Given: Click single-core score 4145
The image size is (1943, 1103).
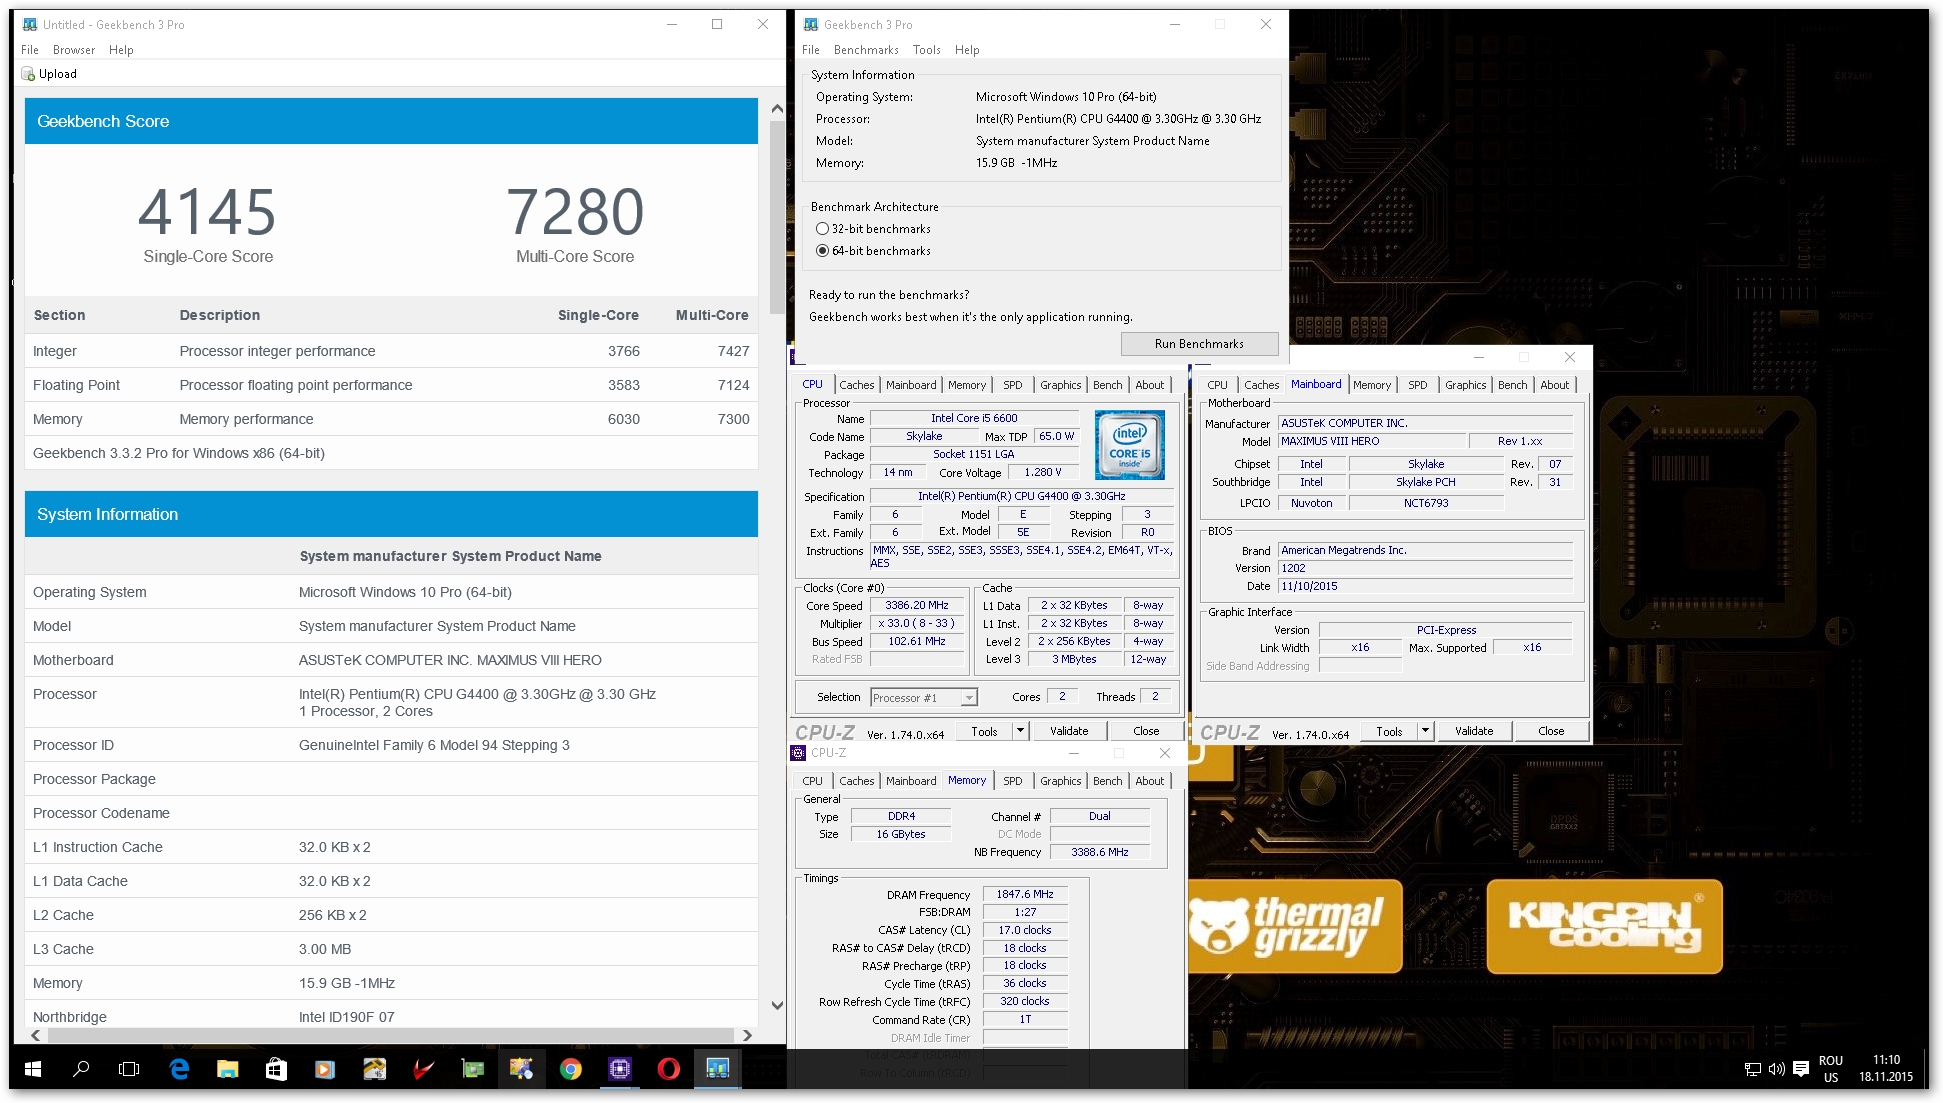Looking at the screenshot, I should (x=207, y=211).
